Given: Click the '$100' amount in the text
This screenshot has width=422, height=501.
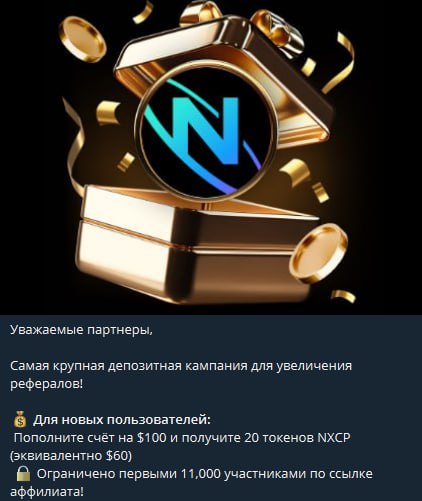Looking at the screenshot, I should click(152, 437).
